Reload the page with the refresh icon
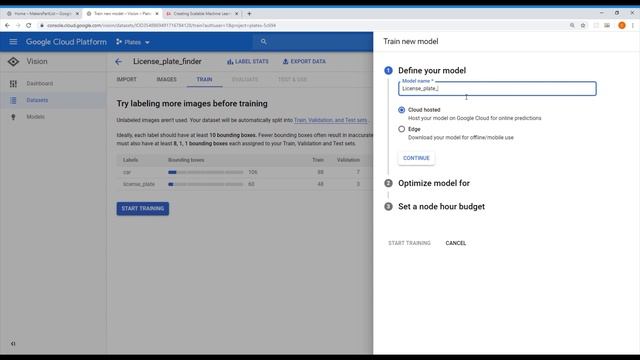The width and height of the screenshot is (640, 360). pos(29,25)
